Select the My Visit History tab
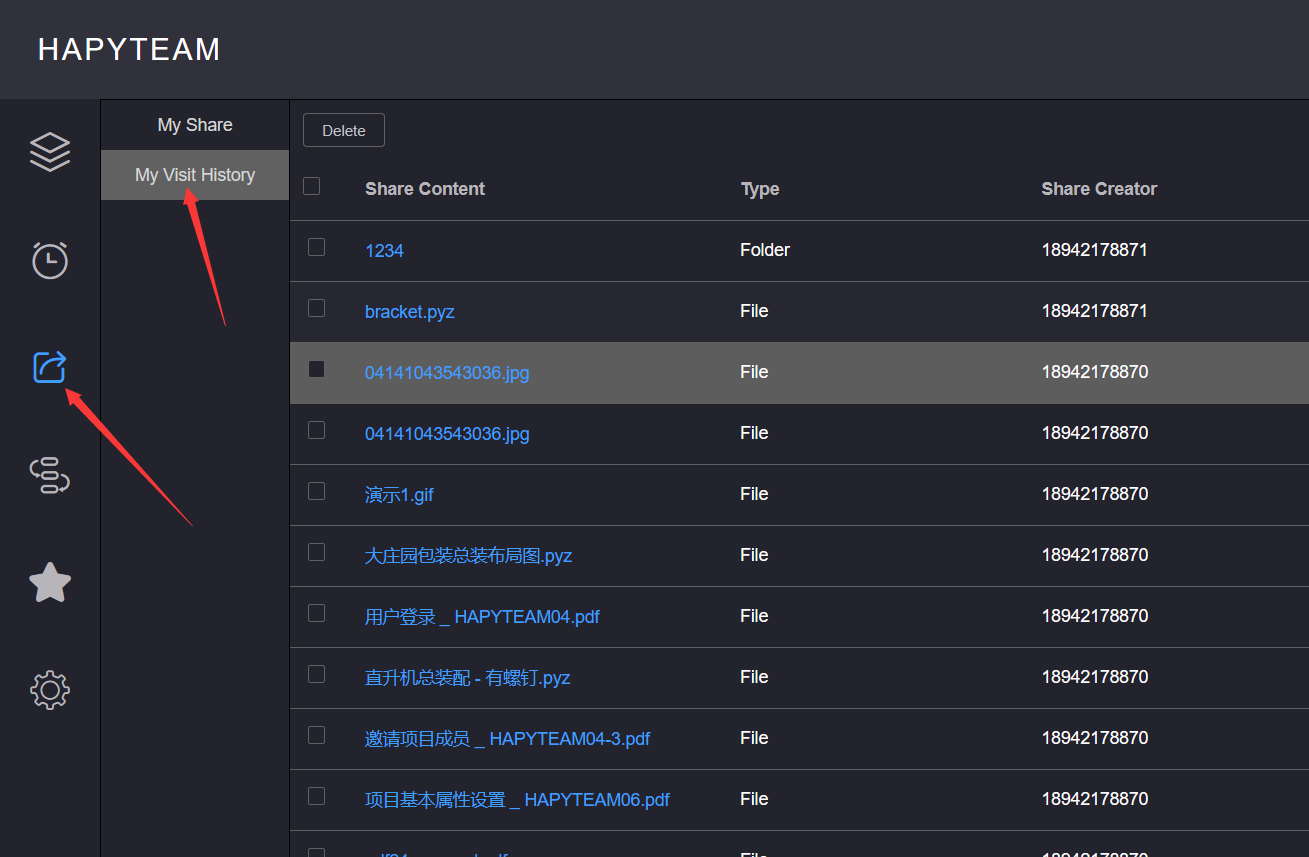Screen dimensions: 1309x857 coord(195,175)
